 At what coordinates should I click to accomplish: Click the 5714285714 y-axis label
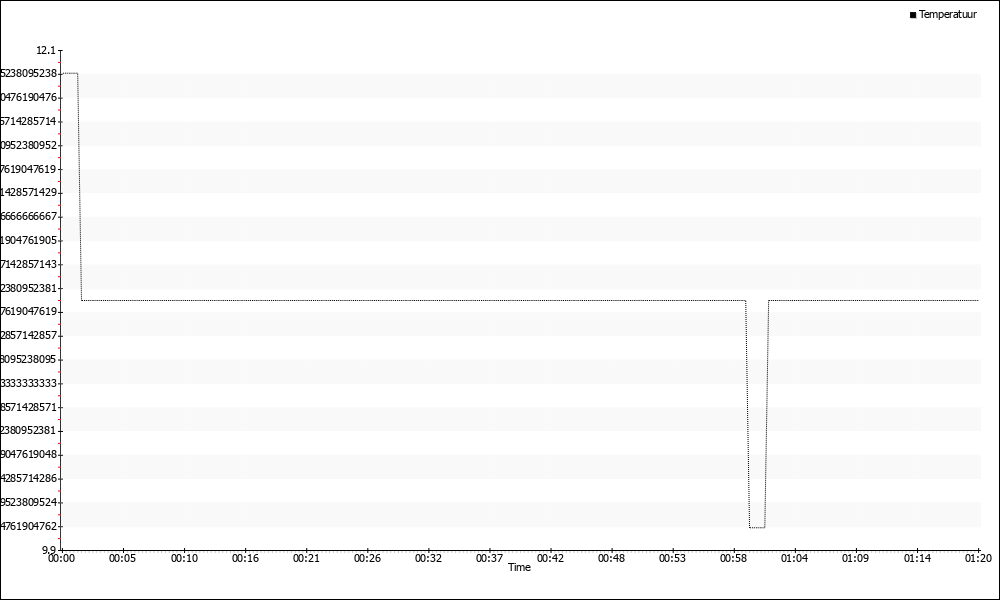(29, 121)
